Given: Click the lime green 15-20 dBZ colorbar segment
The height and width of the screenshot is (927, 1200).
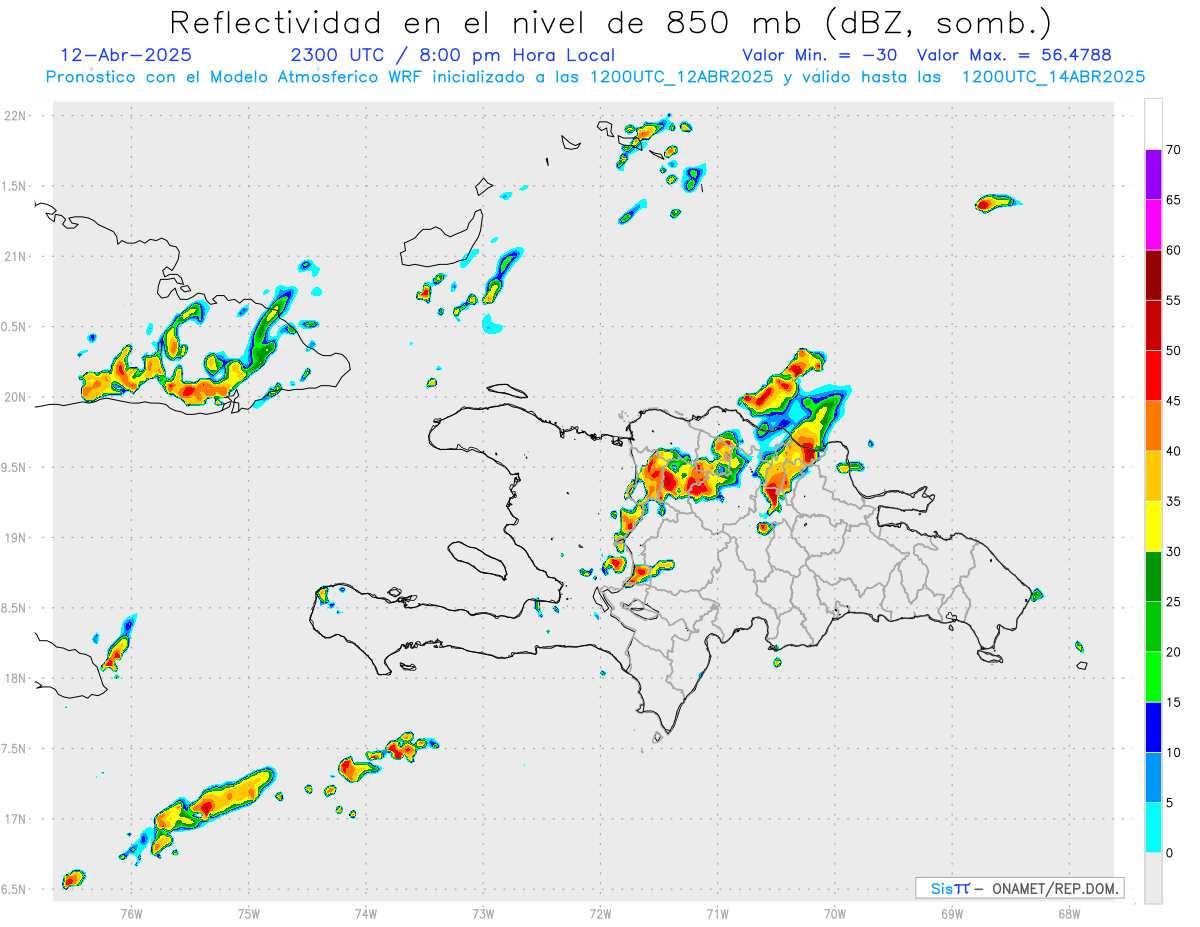Looking at the screenshot, I should point(1153,677).
